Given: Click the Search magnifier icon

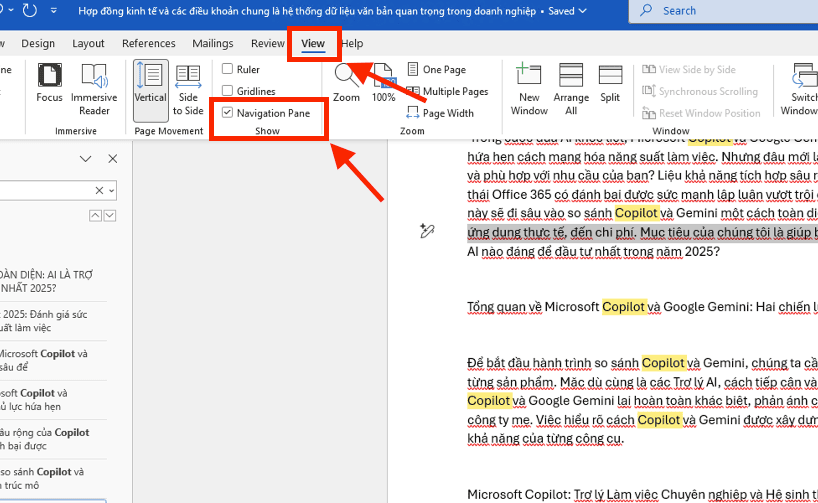Looking at the screenshot, I should click(x=646, y=10).
